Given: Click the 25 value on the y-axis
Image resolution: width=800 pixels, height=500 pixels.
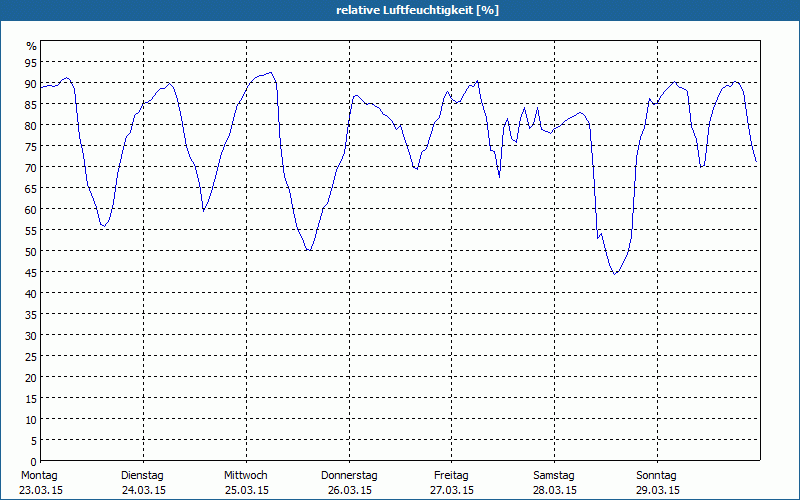Looking at the screenshot, I should pyautogui.click(x=31, y=357).
